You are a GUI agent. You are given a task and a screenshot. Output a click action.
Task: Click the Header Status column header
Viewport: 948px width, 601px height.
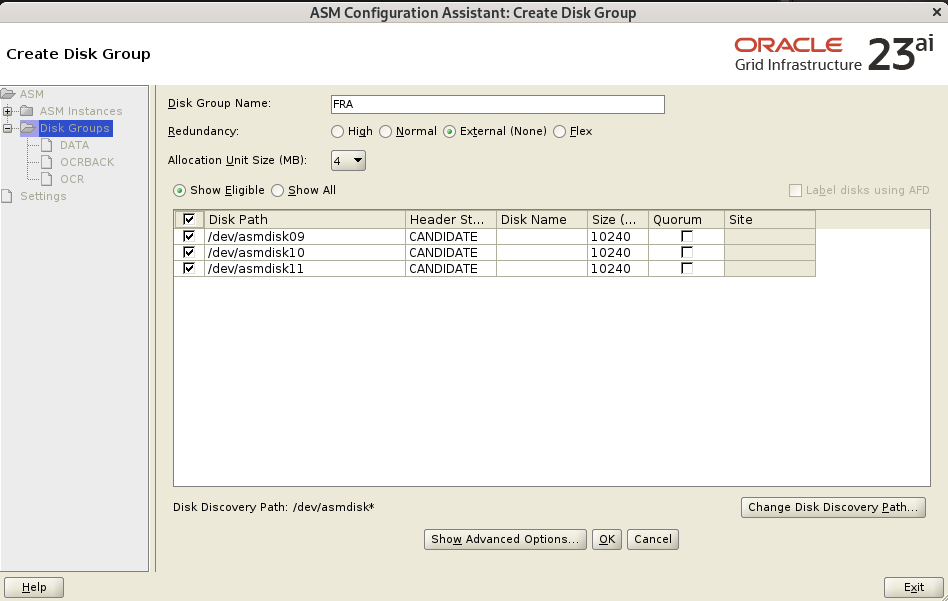tap(450, 219)
